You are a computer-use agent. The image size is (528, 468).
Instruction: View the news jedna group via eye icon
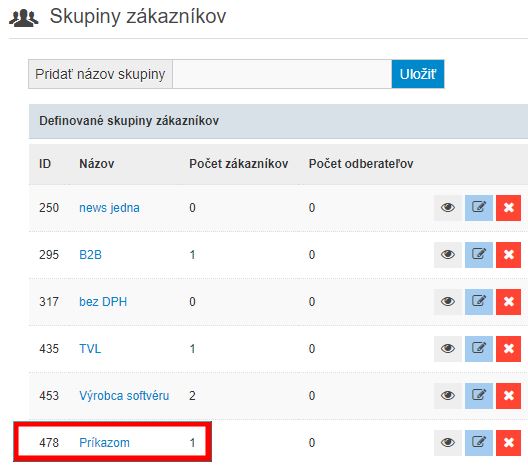coord(448,208)
